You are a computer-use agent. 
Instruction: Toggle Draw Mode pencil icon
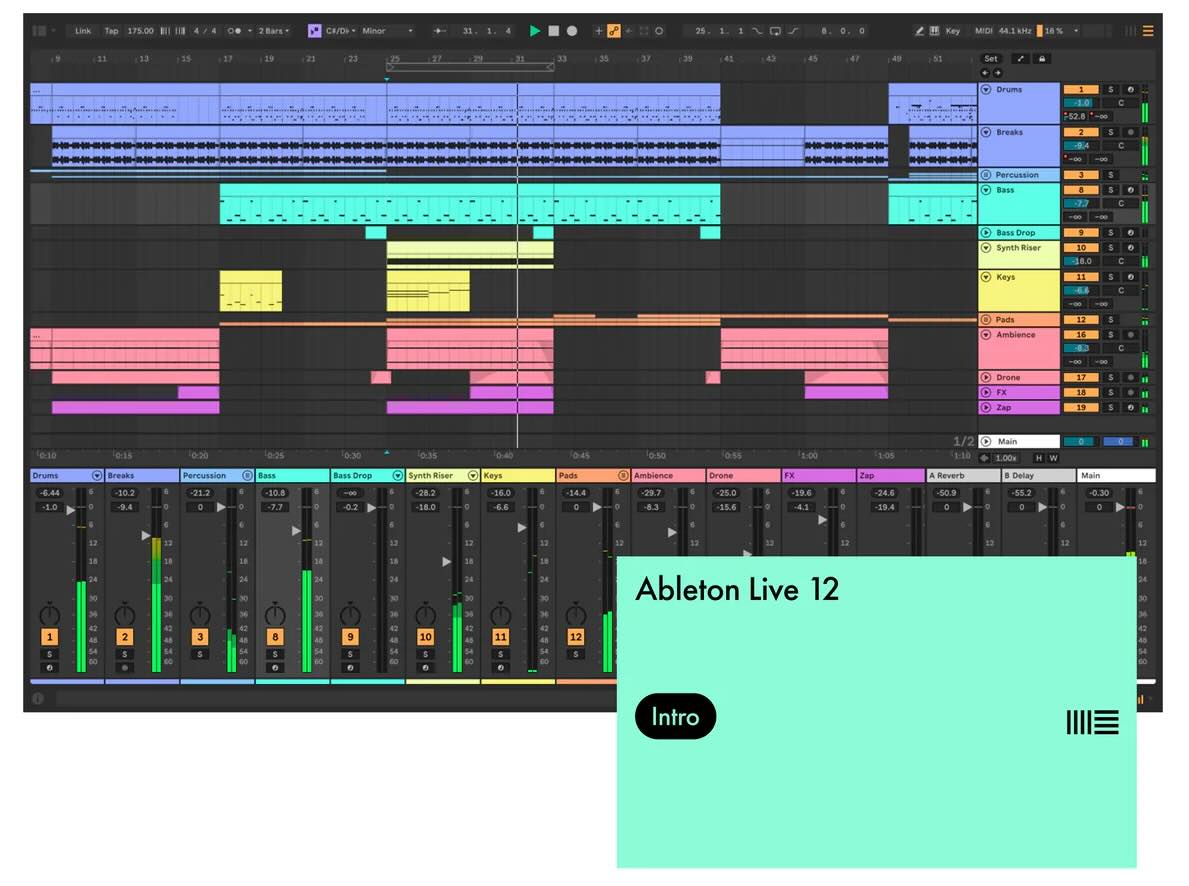click(x=919, y=31)
